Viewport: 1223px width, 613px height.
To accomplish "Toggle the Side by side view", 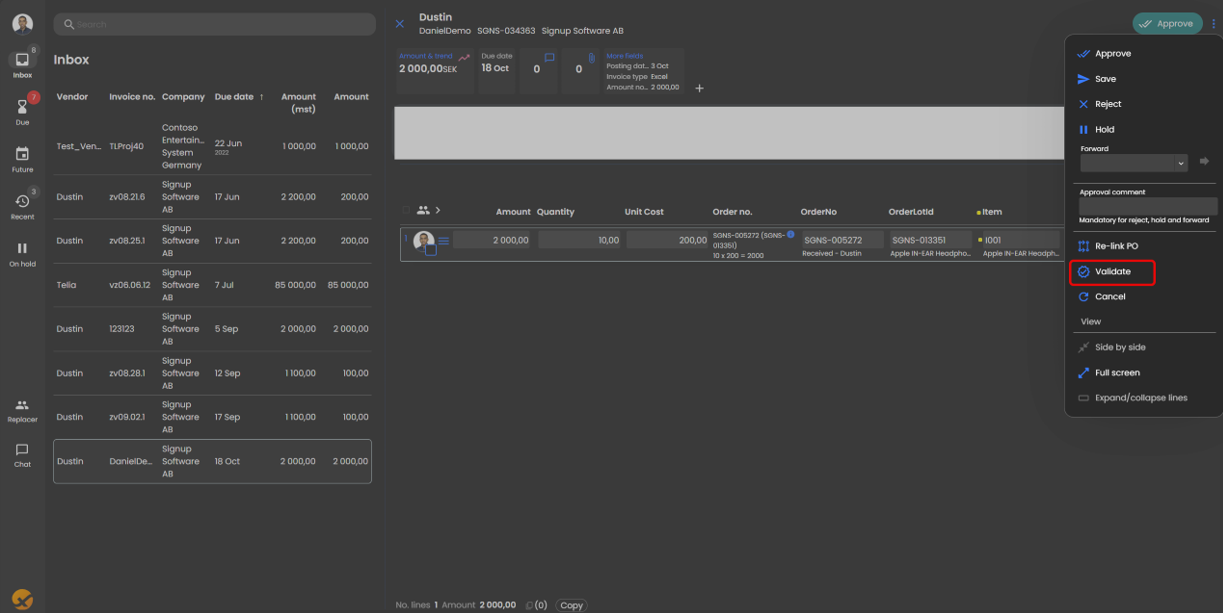I will 1120,347.
